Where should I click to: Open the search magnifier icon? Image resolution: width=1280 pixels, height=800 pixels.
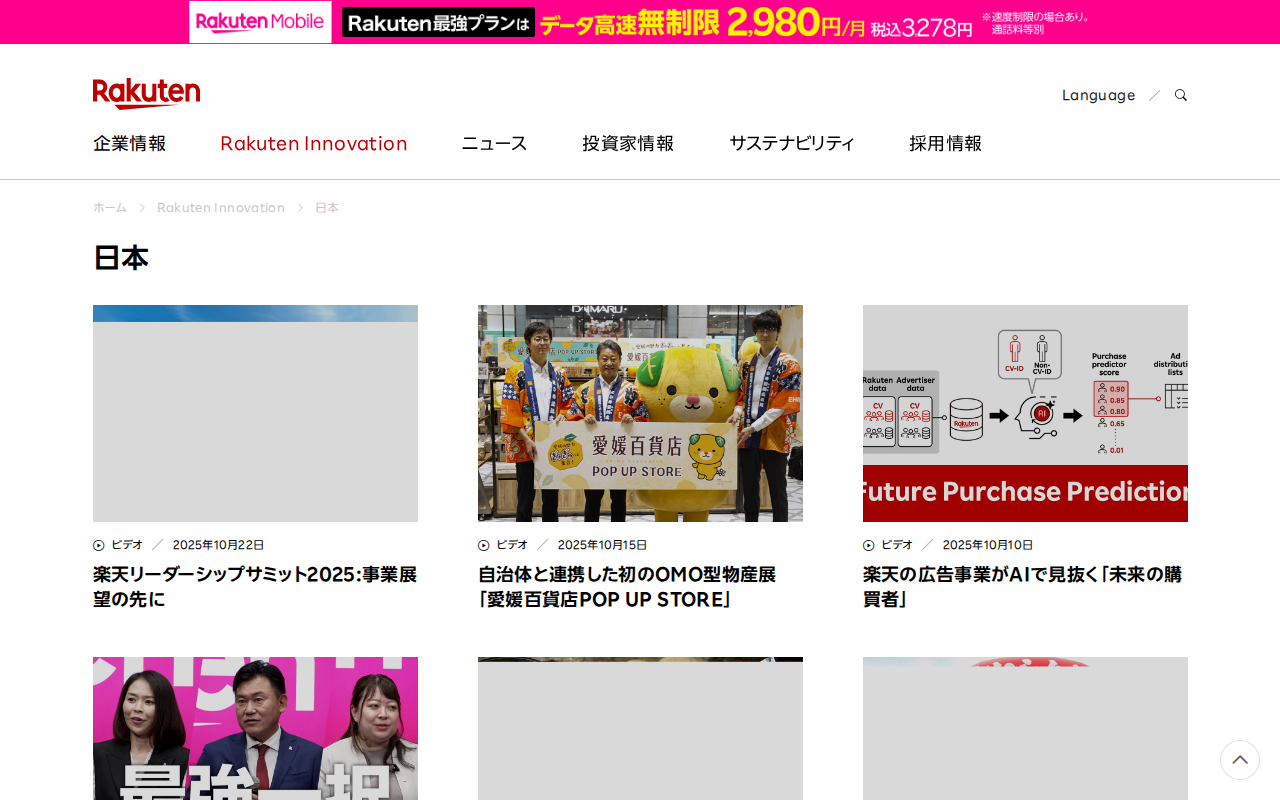point(1181,95)
